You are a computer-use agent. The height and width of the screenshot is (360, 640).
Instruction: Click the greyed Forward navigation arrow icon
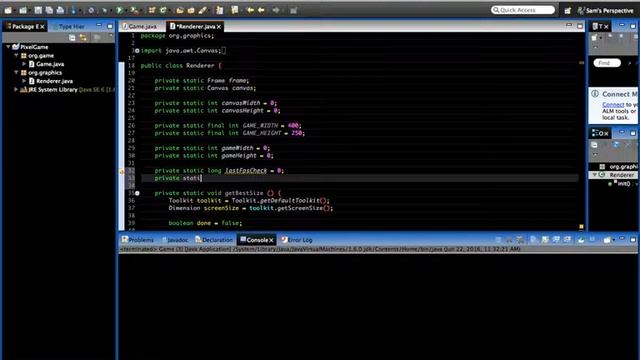click(x=276, y=10)
